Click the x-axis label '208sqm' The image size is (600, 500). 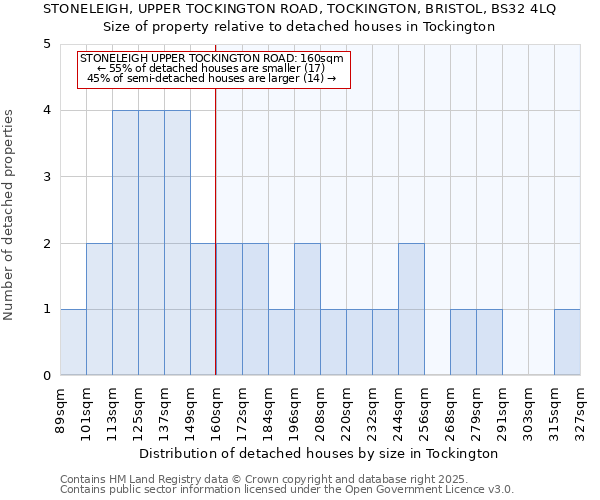[x=320, y=414]
